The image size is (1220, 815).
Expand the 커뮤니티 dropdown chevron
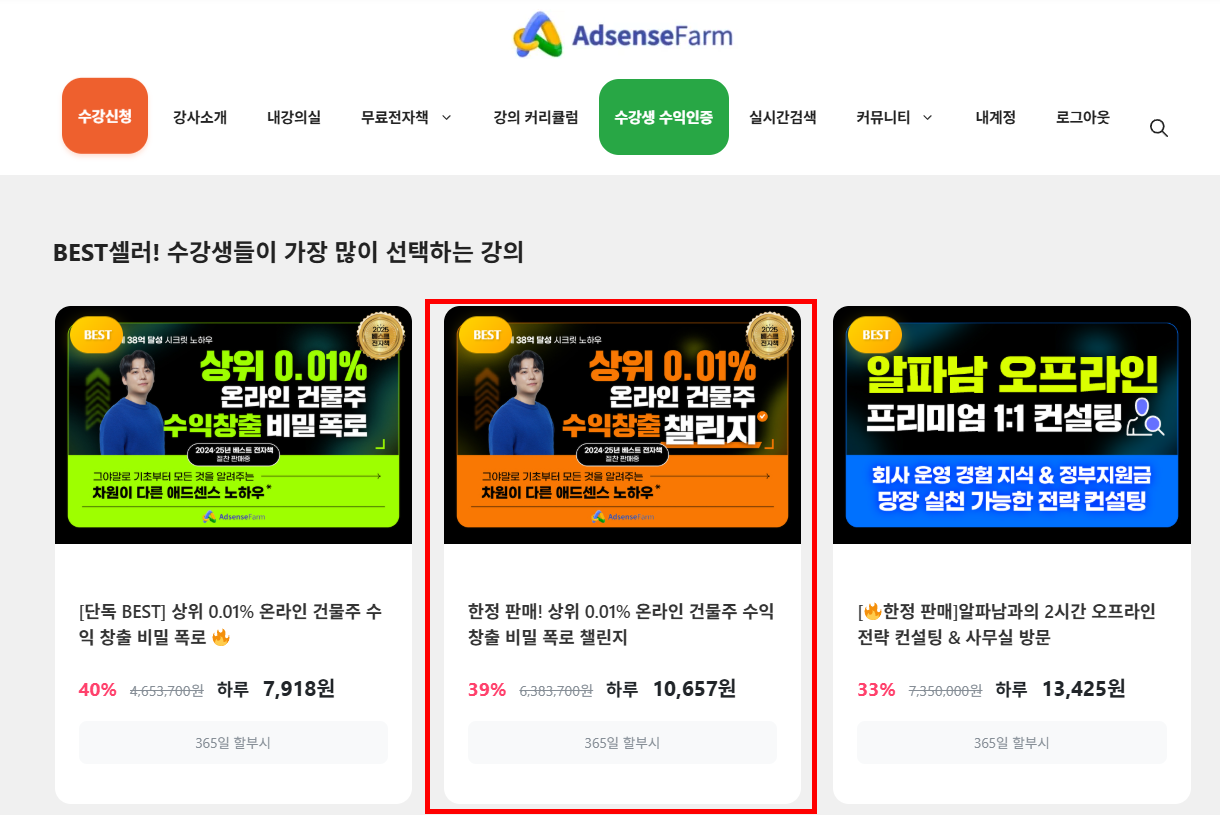pyautogui.click(x=927, y=118)
